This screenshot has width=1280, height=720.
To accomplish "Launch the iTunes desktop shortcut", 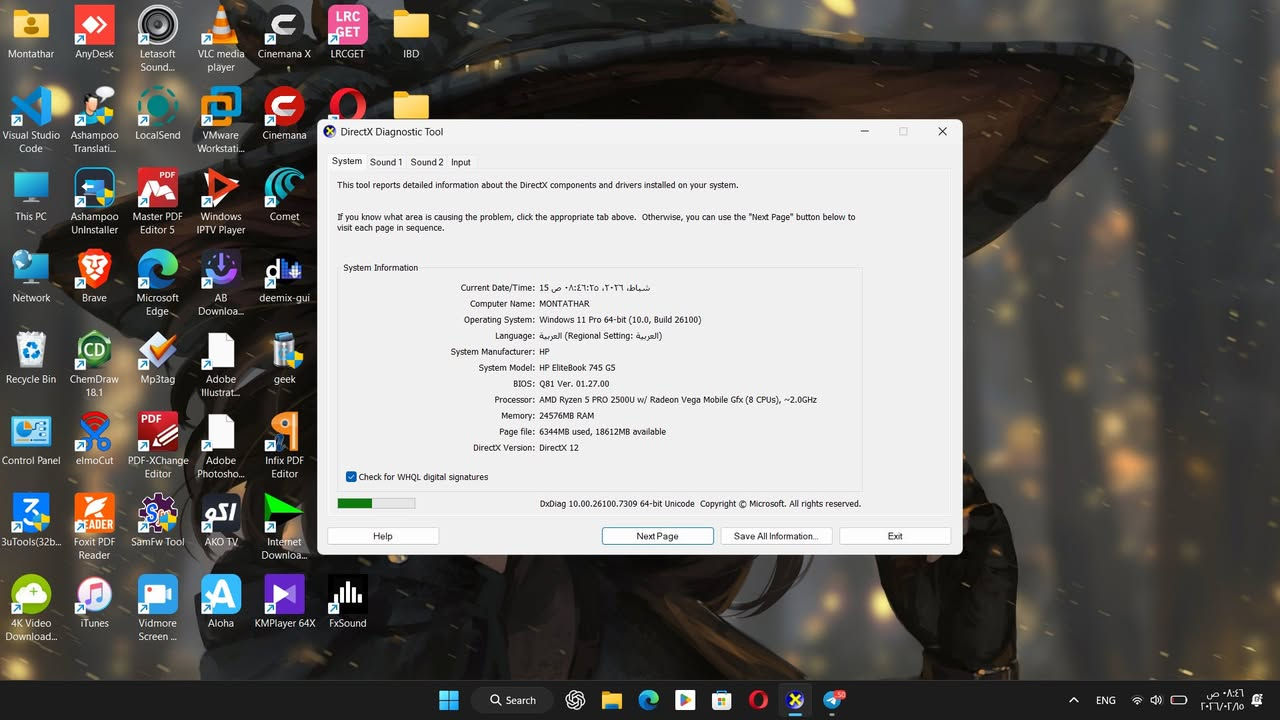I will pos(94,596).
